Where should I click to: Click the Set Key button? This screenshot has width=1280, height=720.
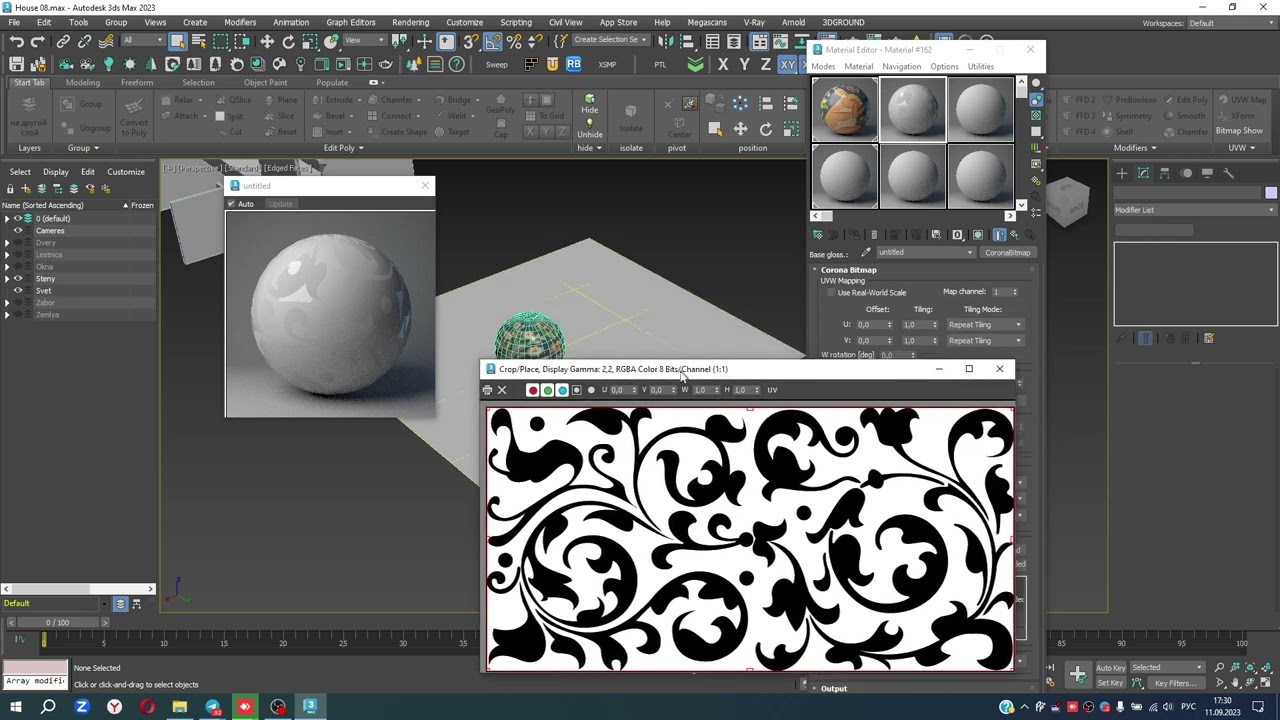(1111, 683)
